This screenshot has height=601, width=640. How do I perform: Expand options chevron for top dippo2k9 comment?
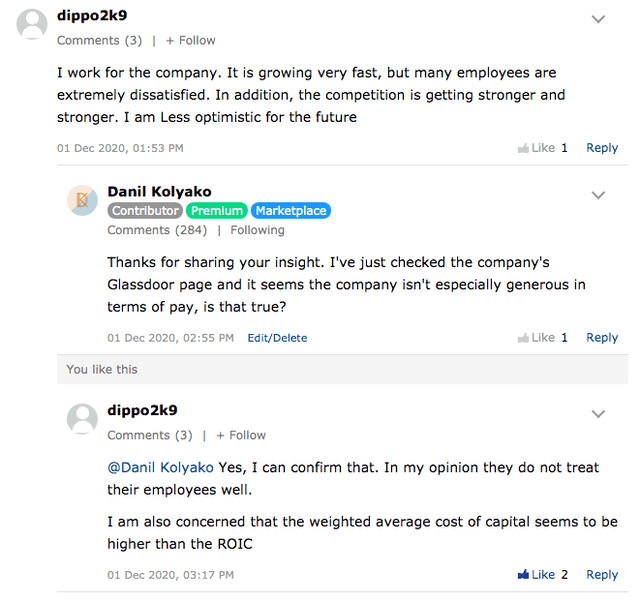click(598, 19)
